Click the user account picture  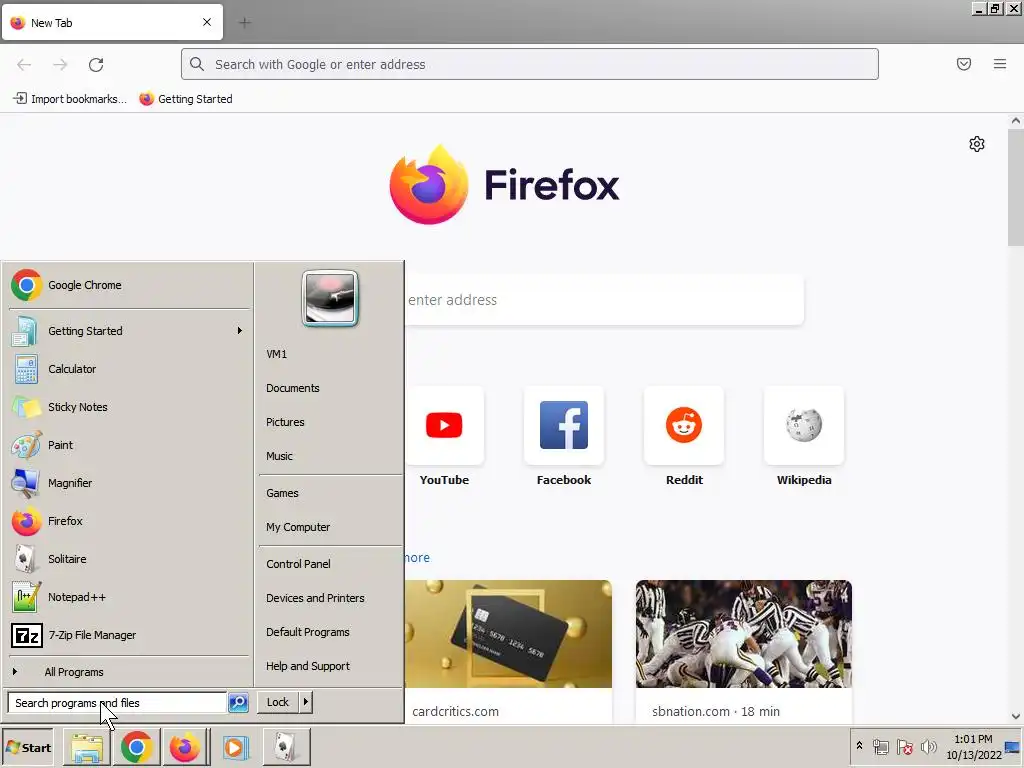pyautogui.click(x=330, y=298)
